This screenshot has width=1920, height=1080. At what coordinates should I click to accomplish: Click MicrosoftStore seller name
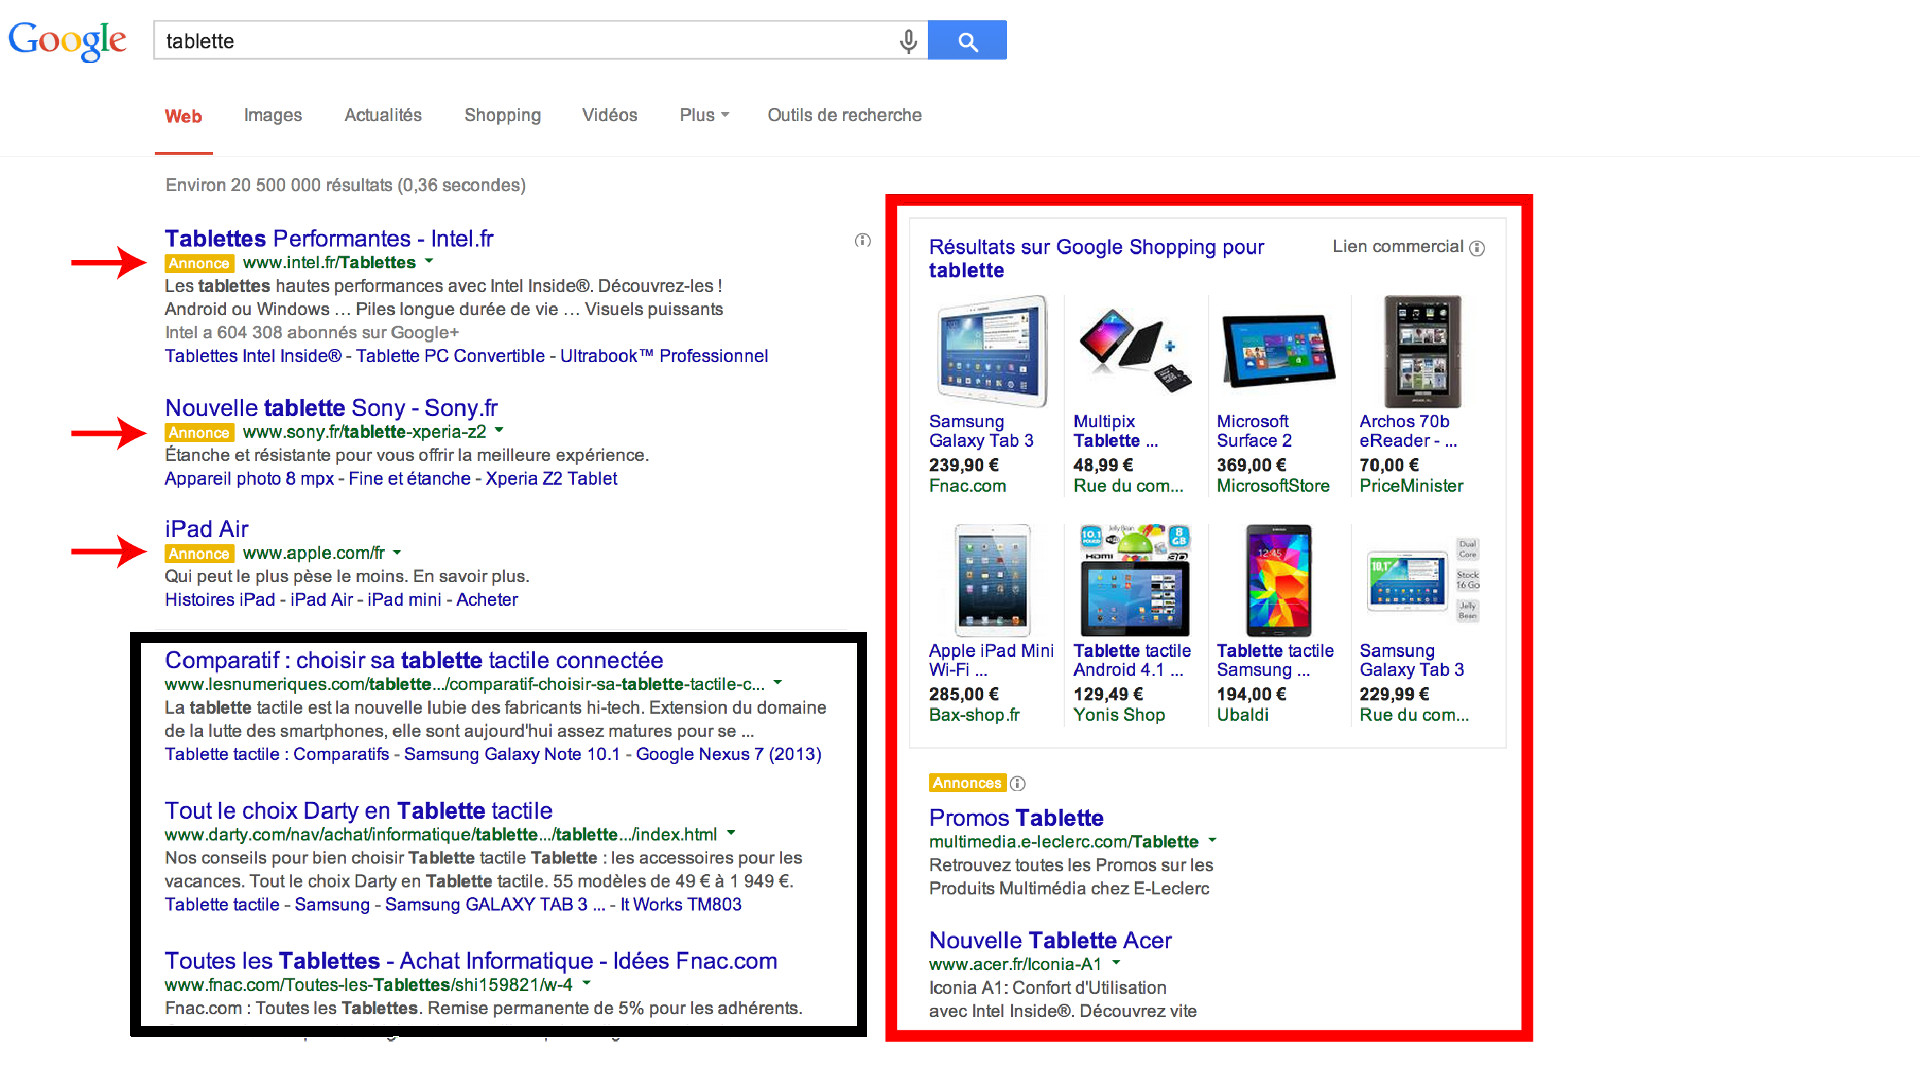1273,486
